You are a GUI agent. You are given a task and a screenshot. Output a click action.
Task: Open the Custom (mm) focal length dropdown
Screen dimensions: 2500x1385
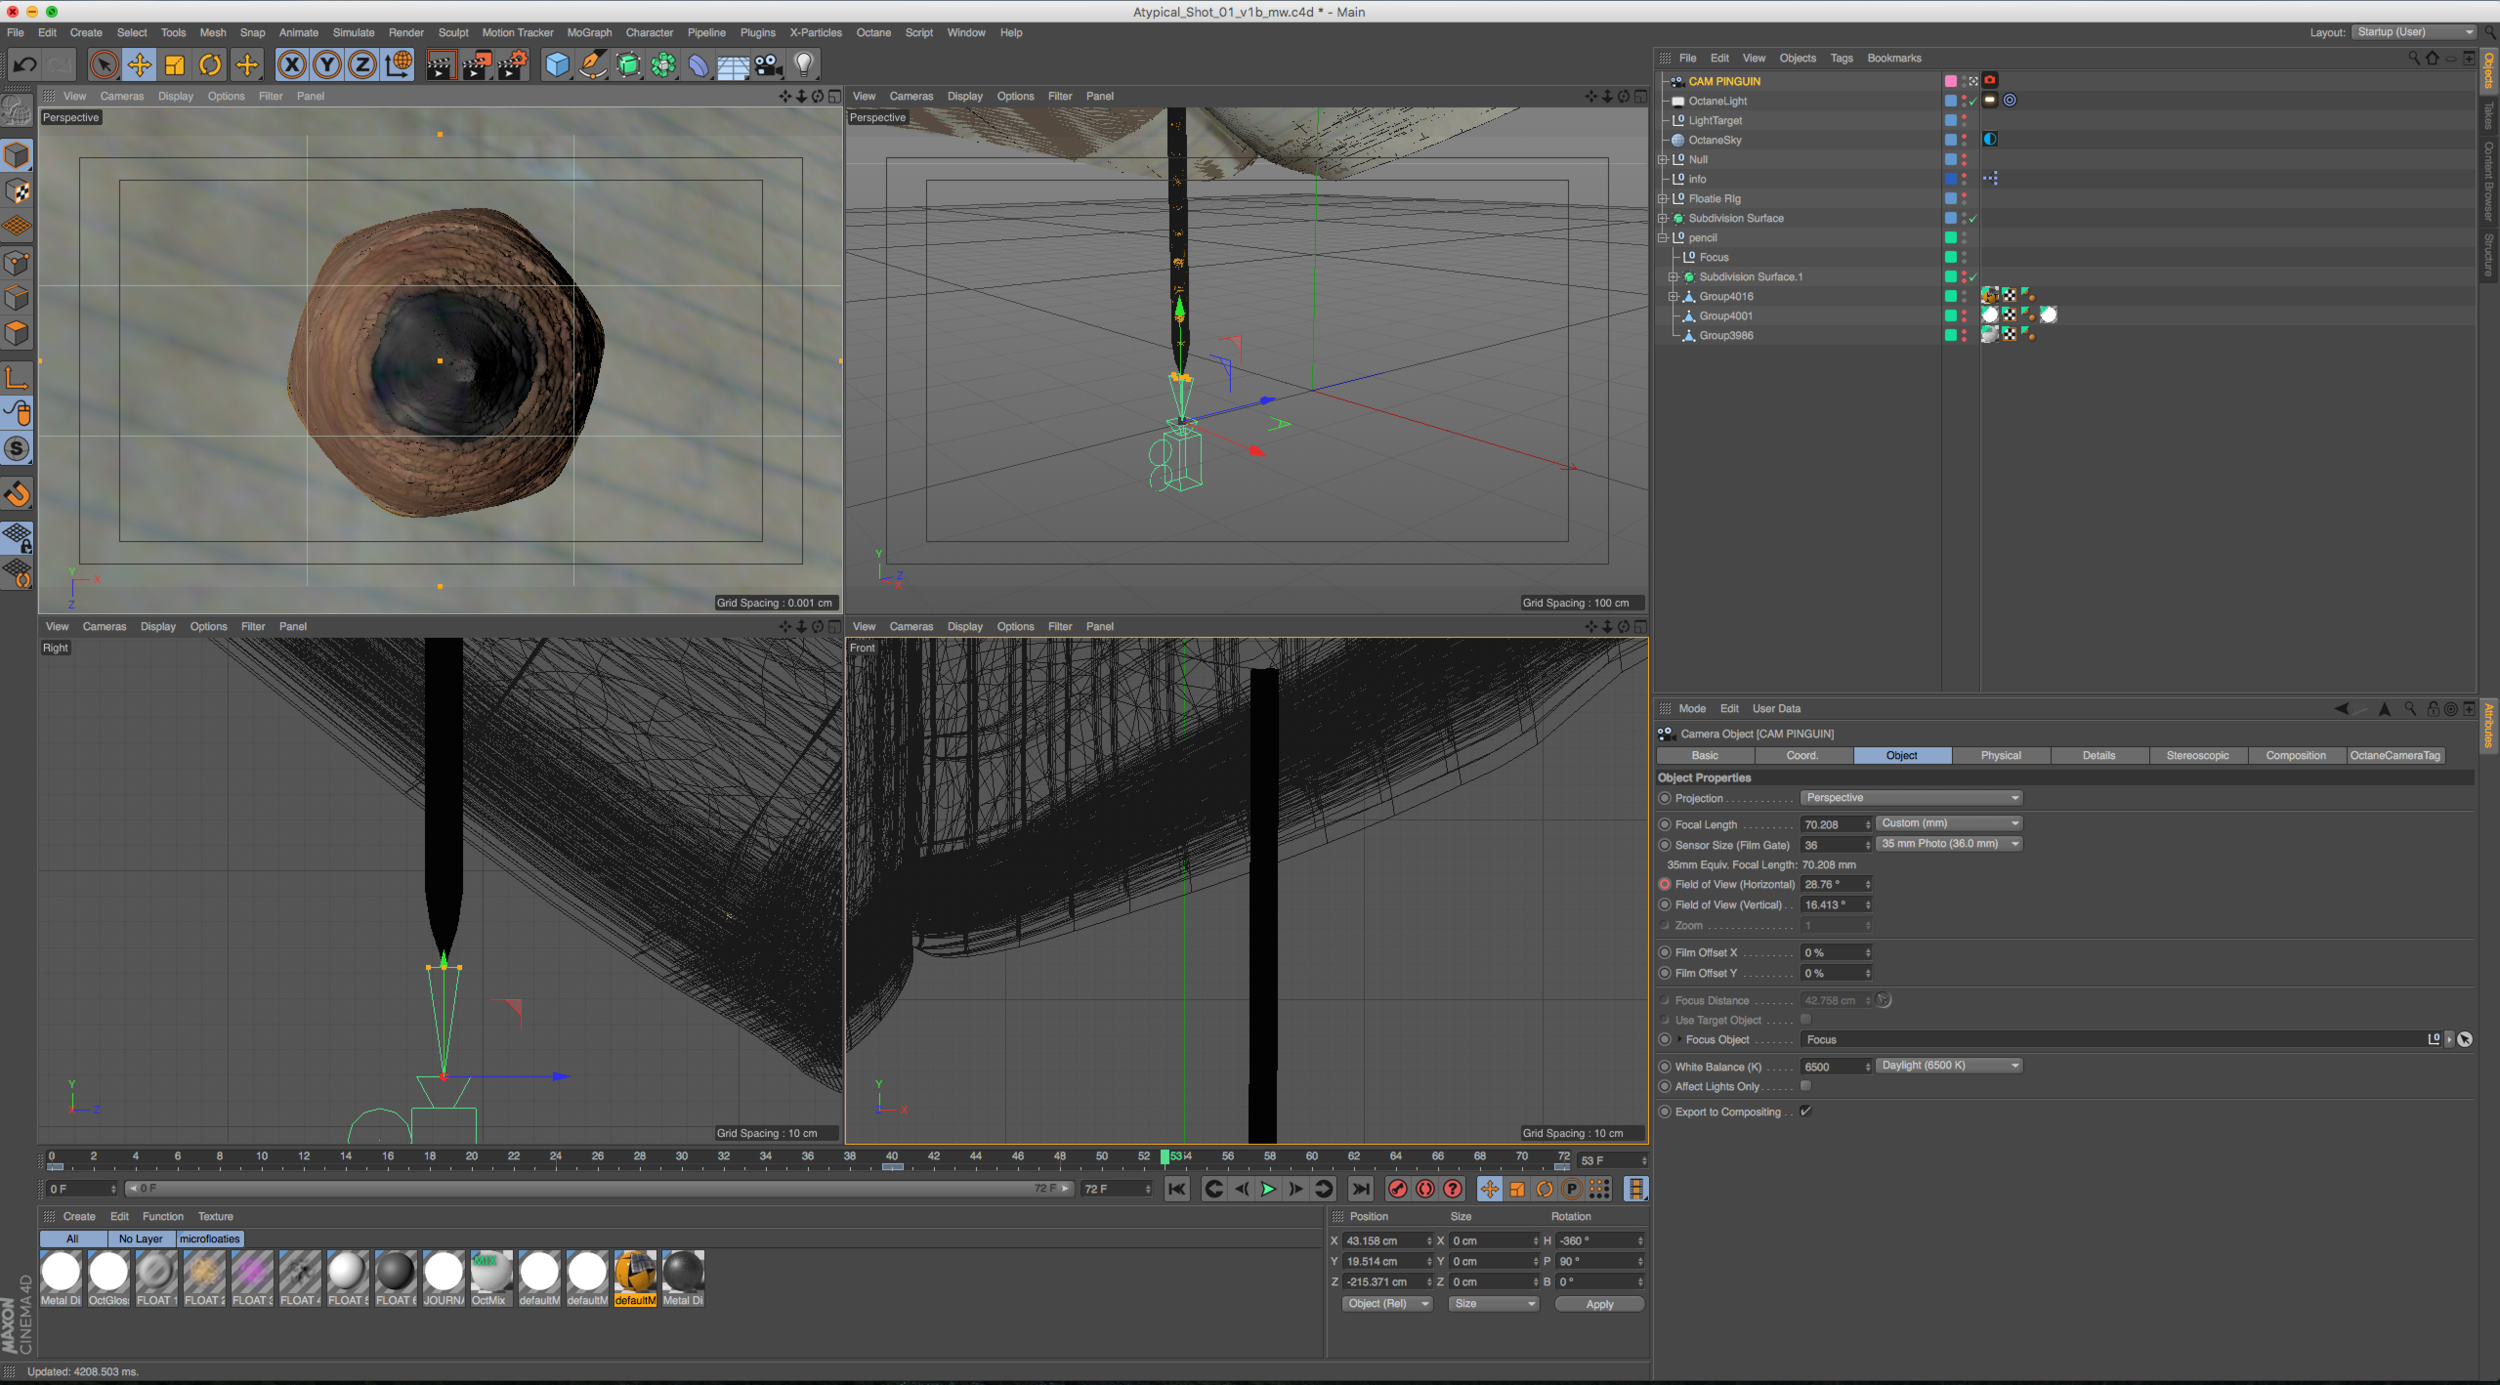pyautogui.click(x=1949, y=823)
